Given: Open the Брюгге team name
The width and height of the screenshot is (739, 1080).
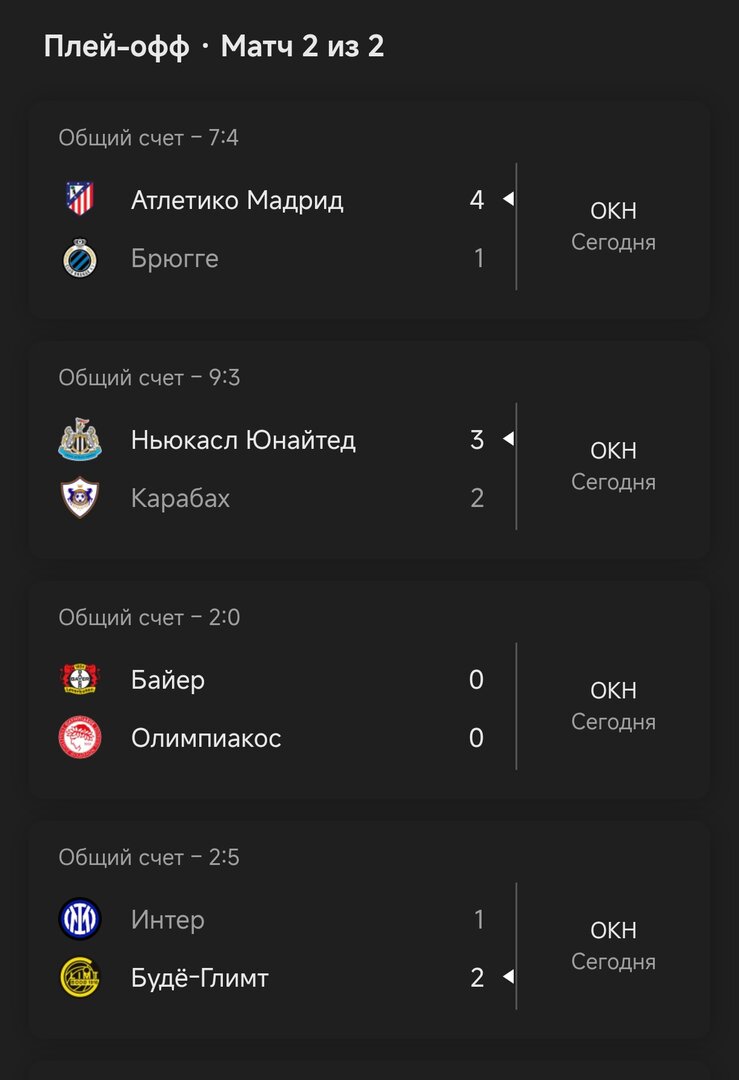Looking at the screenshot, I should 174,259.
